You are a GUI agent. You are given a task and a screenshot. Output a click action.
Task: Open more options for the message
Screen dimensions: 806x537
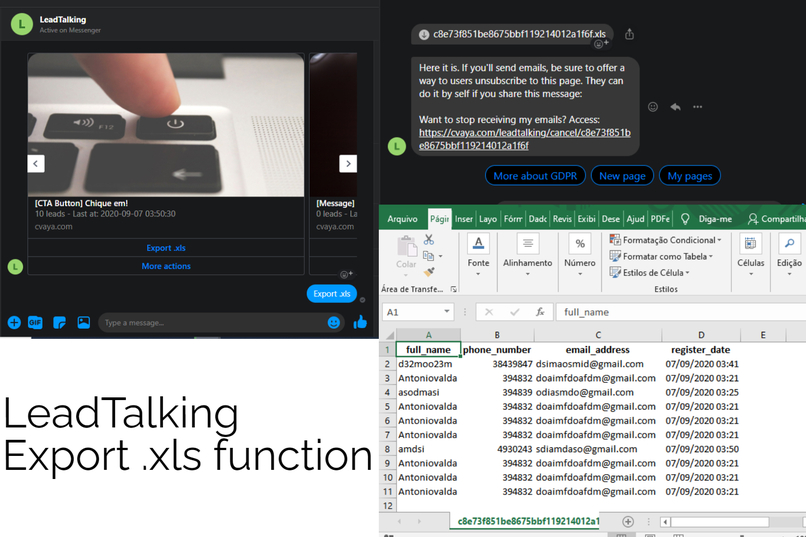pyautogui.click(x=698, y=107)
